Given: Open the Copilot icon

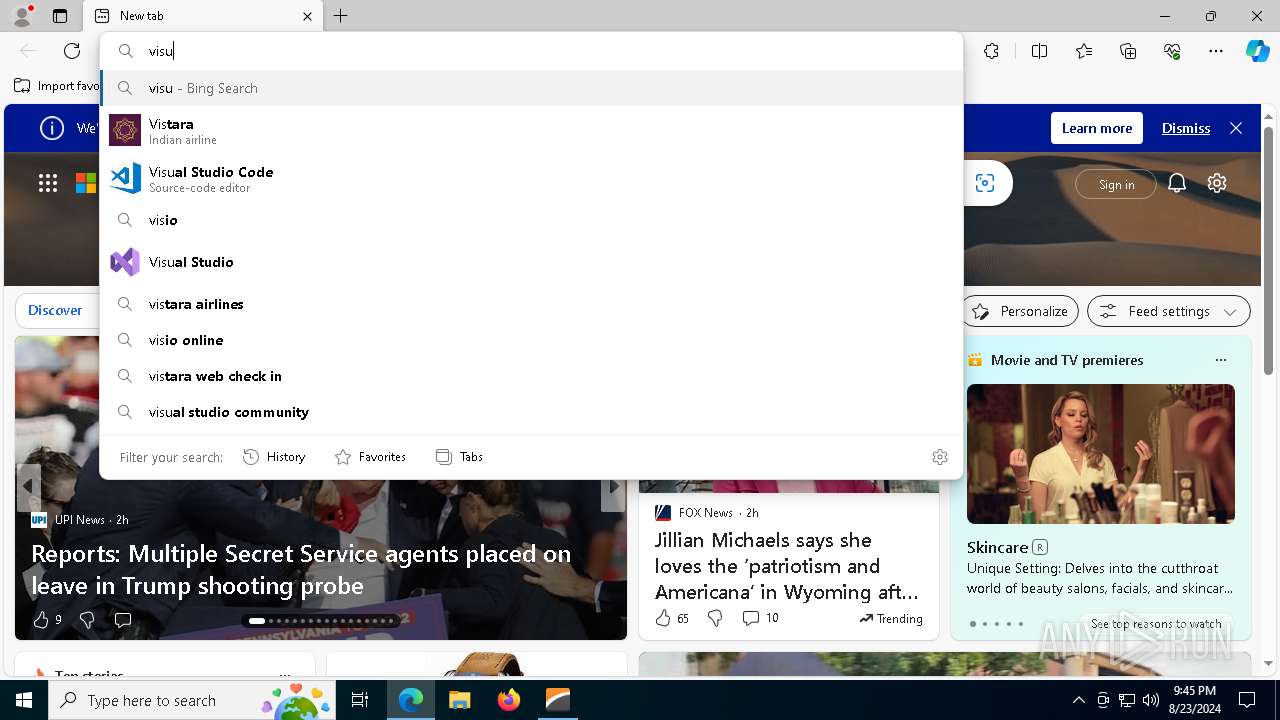Looking at the screenshot, I should (1257, 51).
